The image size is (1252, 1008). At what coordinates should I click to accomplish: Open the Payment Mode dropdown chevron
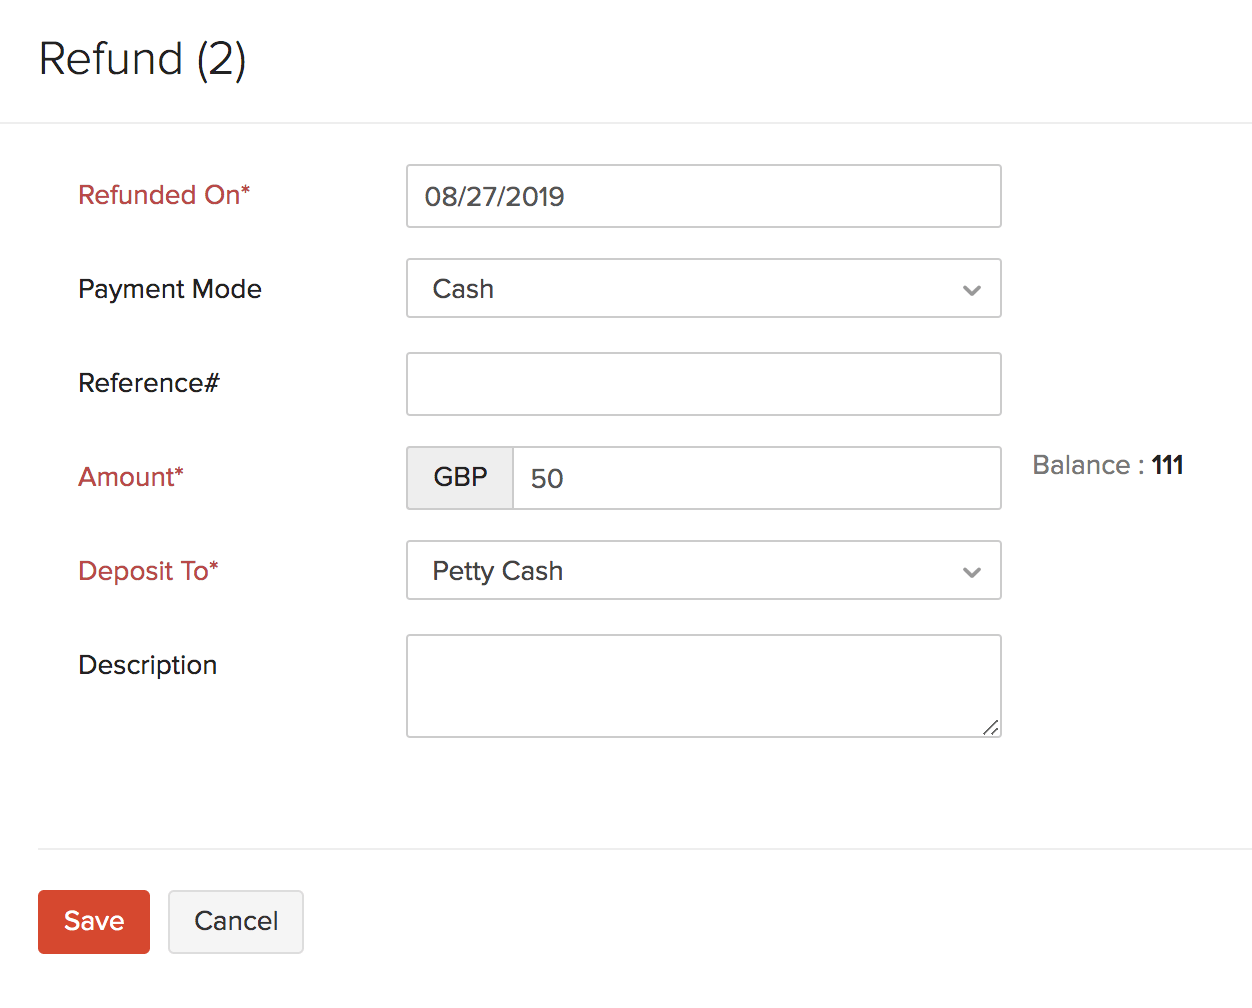point(971,289)
